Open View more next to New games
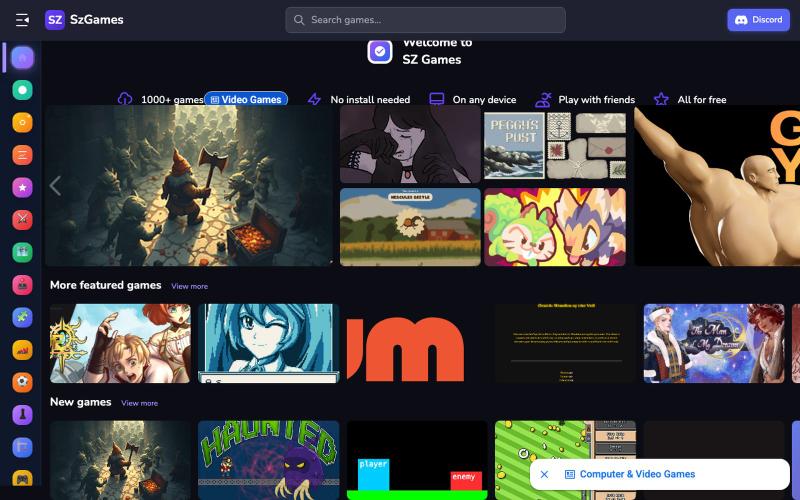The image size is (800, 500). point(139,403)
